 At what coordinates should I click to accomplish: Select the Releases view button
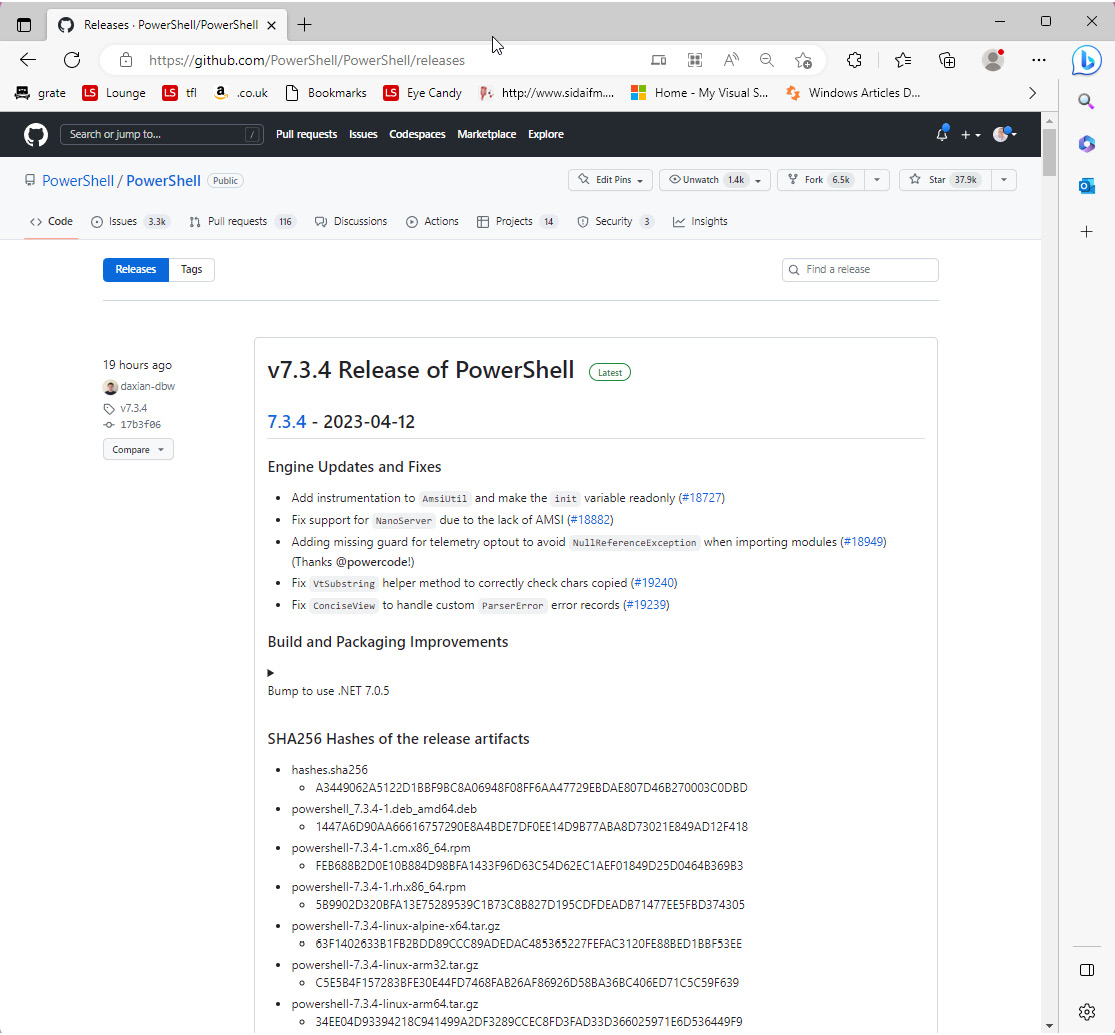coord(135,270)
